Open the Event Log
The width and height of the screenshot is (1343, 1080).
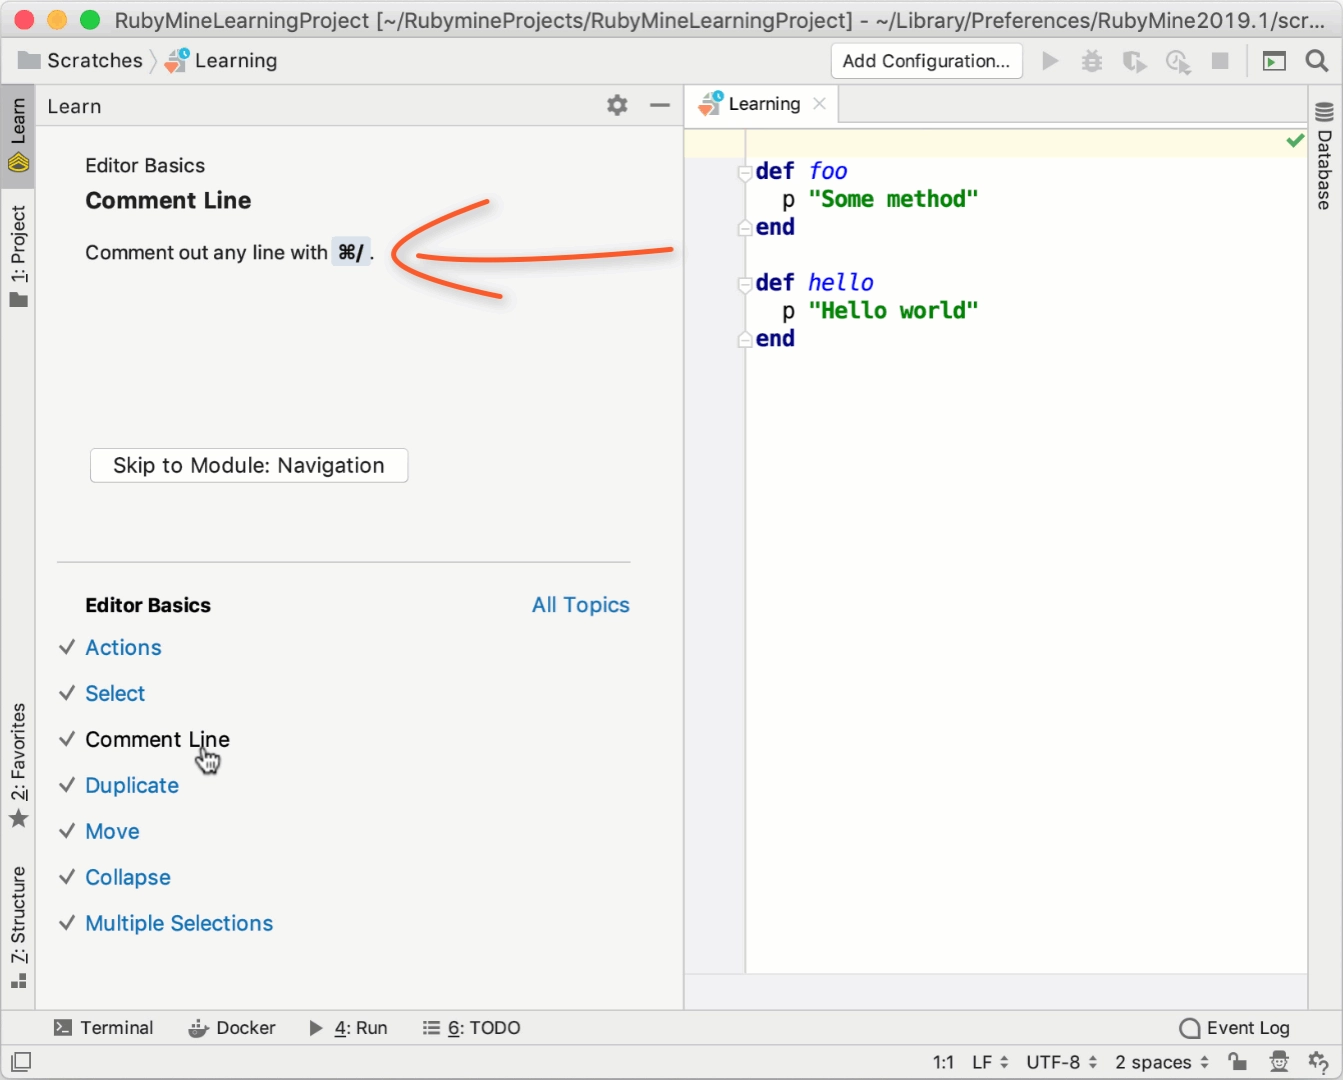(x=1235, y=1028)
